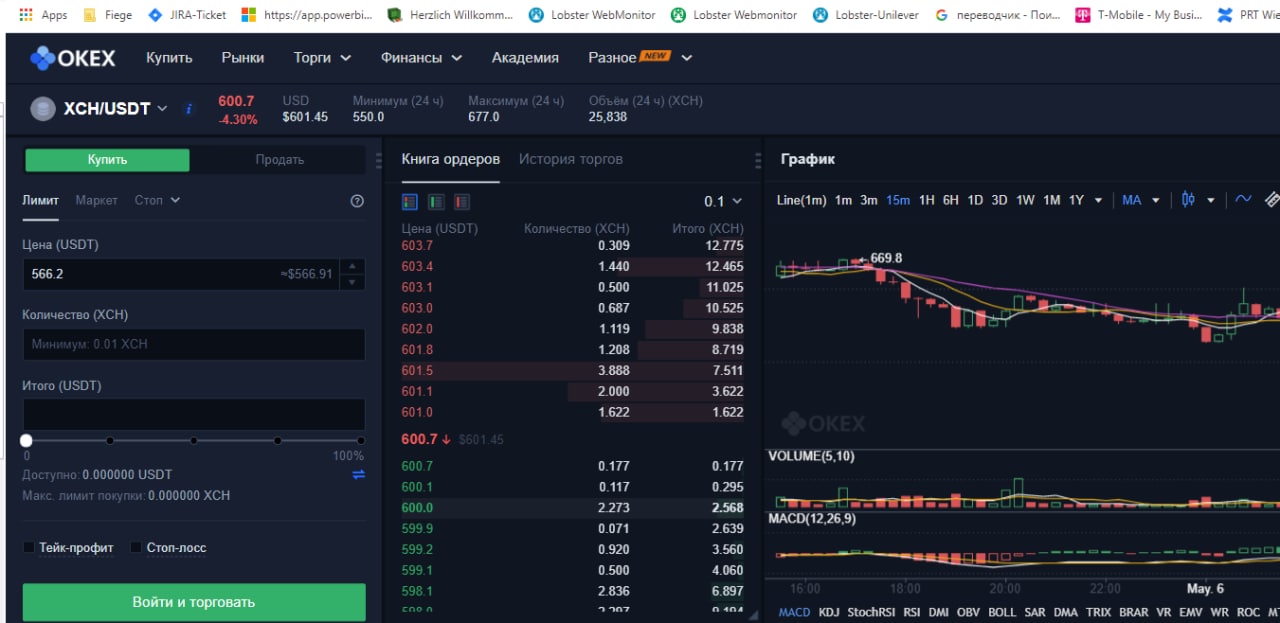
Task: Open the order form help question-mark icon
Action: tap(357, 200)
